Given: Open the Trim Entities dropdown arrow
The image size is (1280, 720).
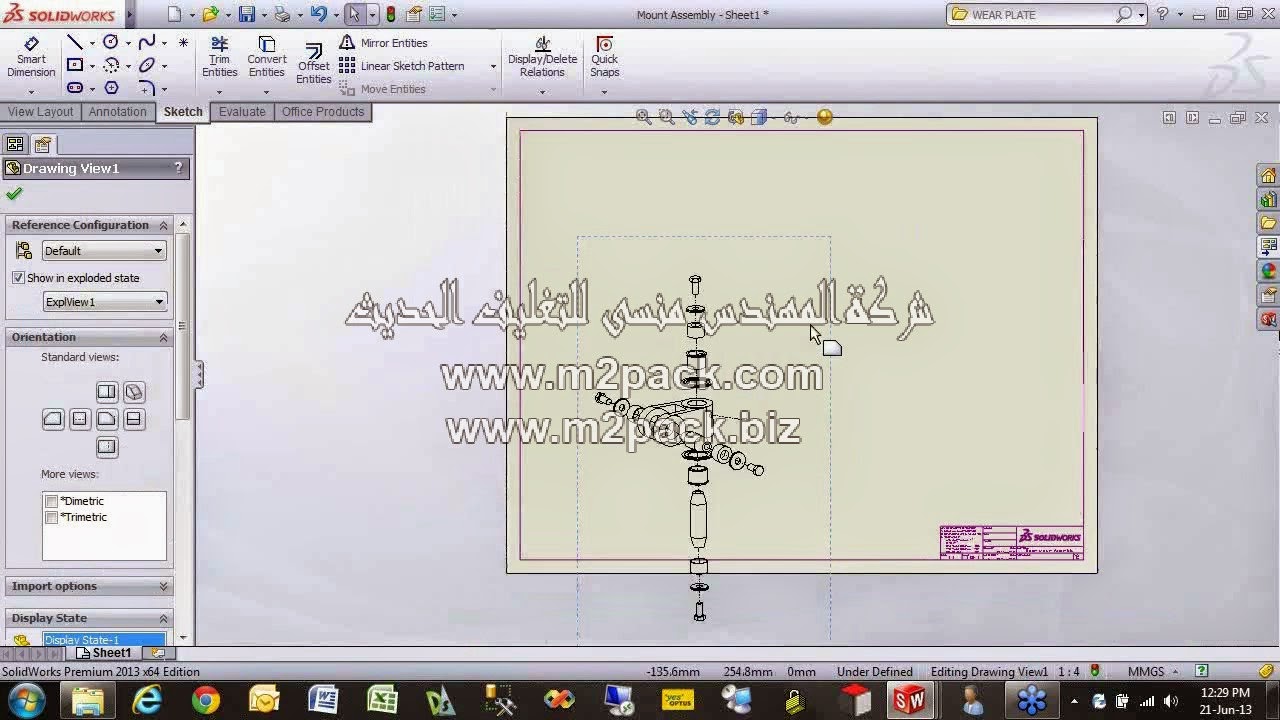Looking at the screenshot, I should [220, 92].
